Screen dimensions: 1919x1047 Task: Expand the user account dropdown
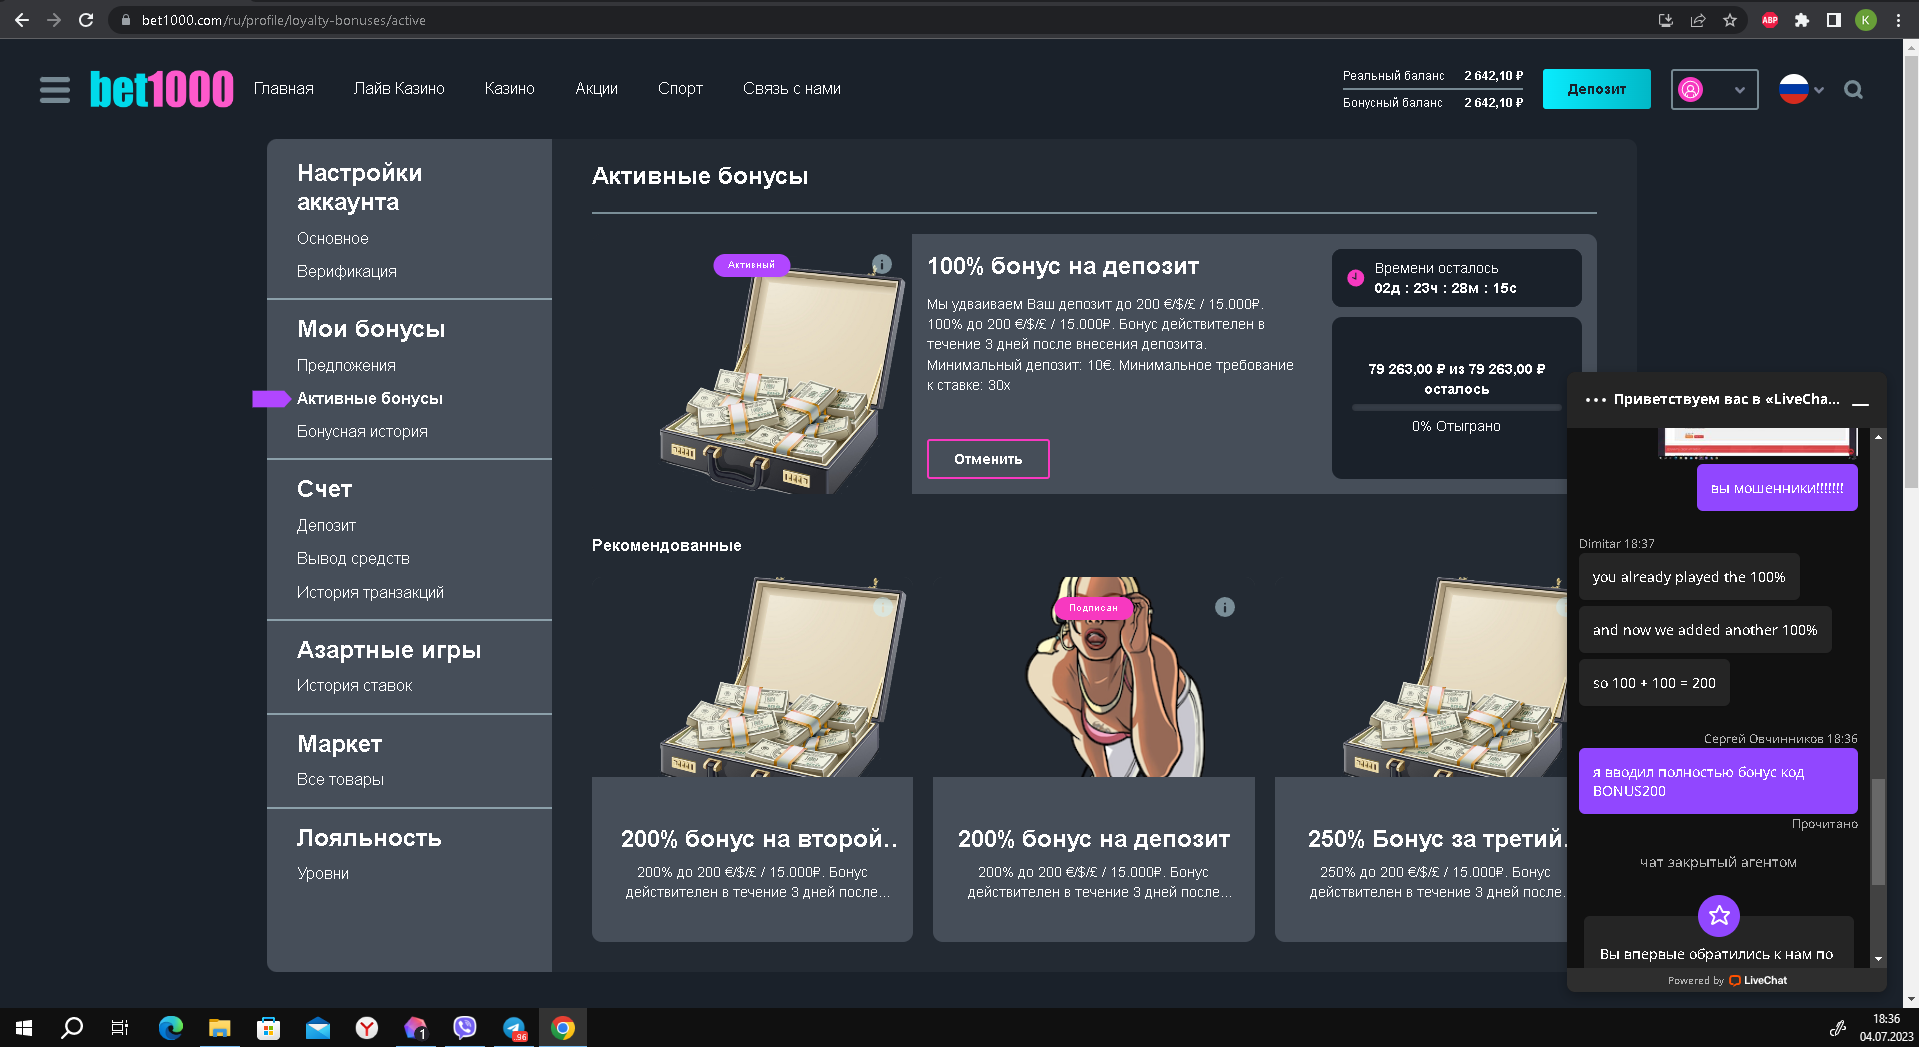[x=1714, y=90]
